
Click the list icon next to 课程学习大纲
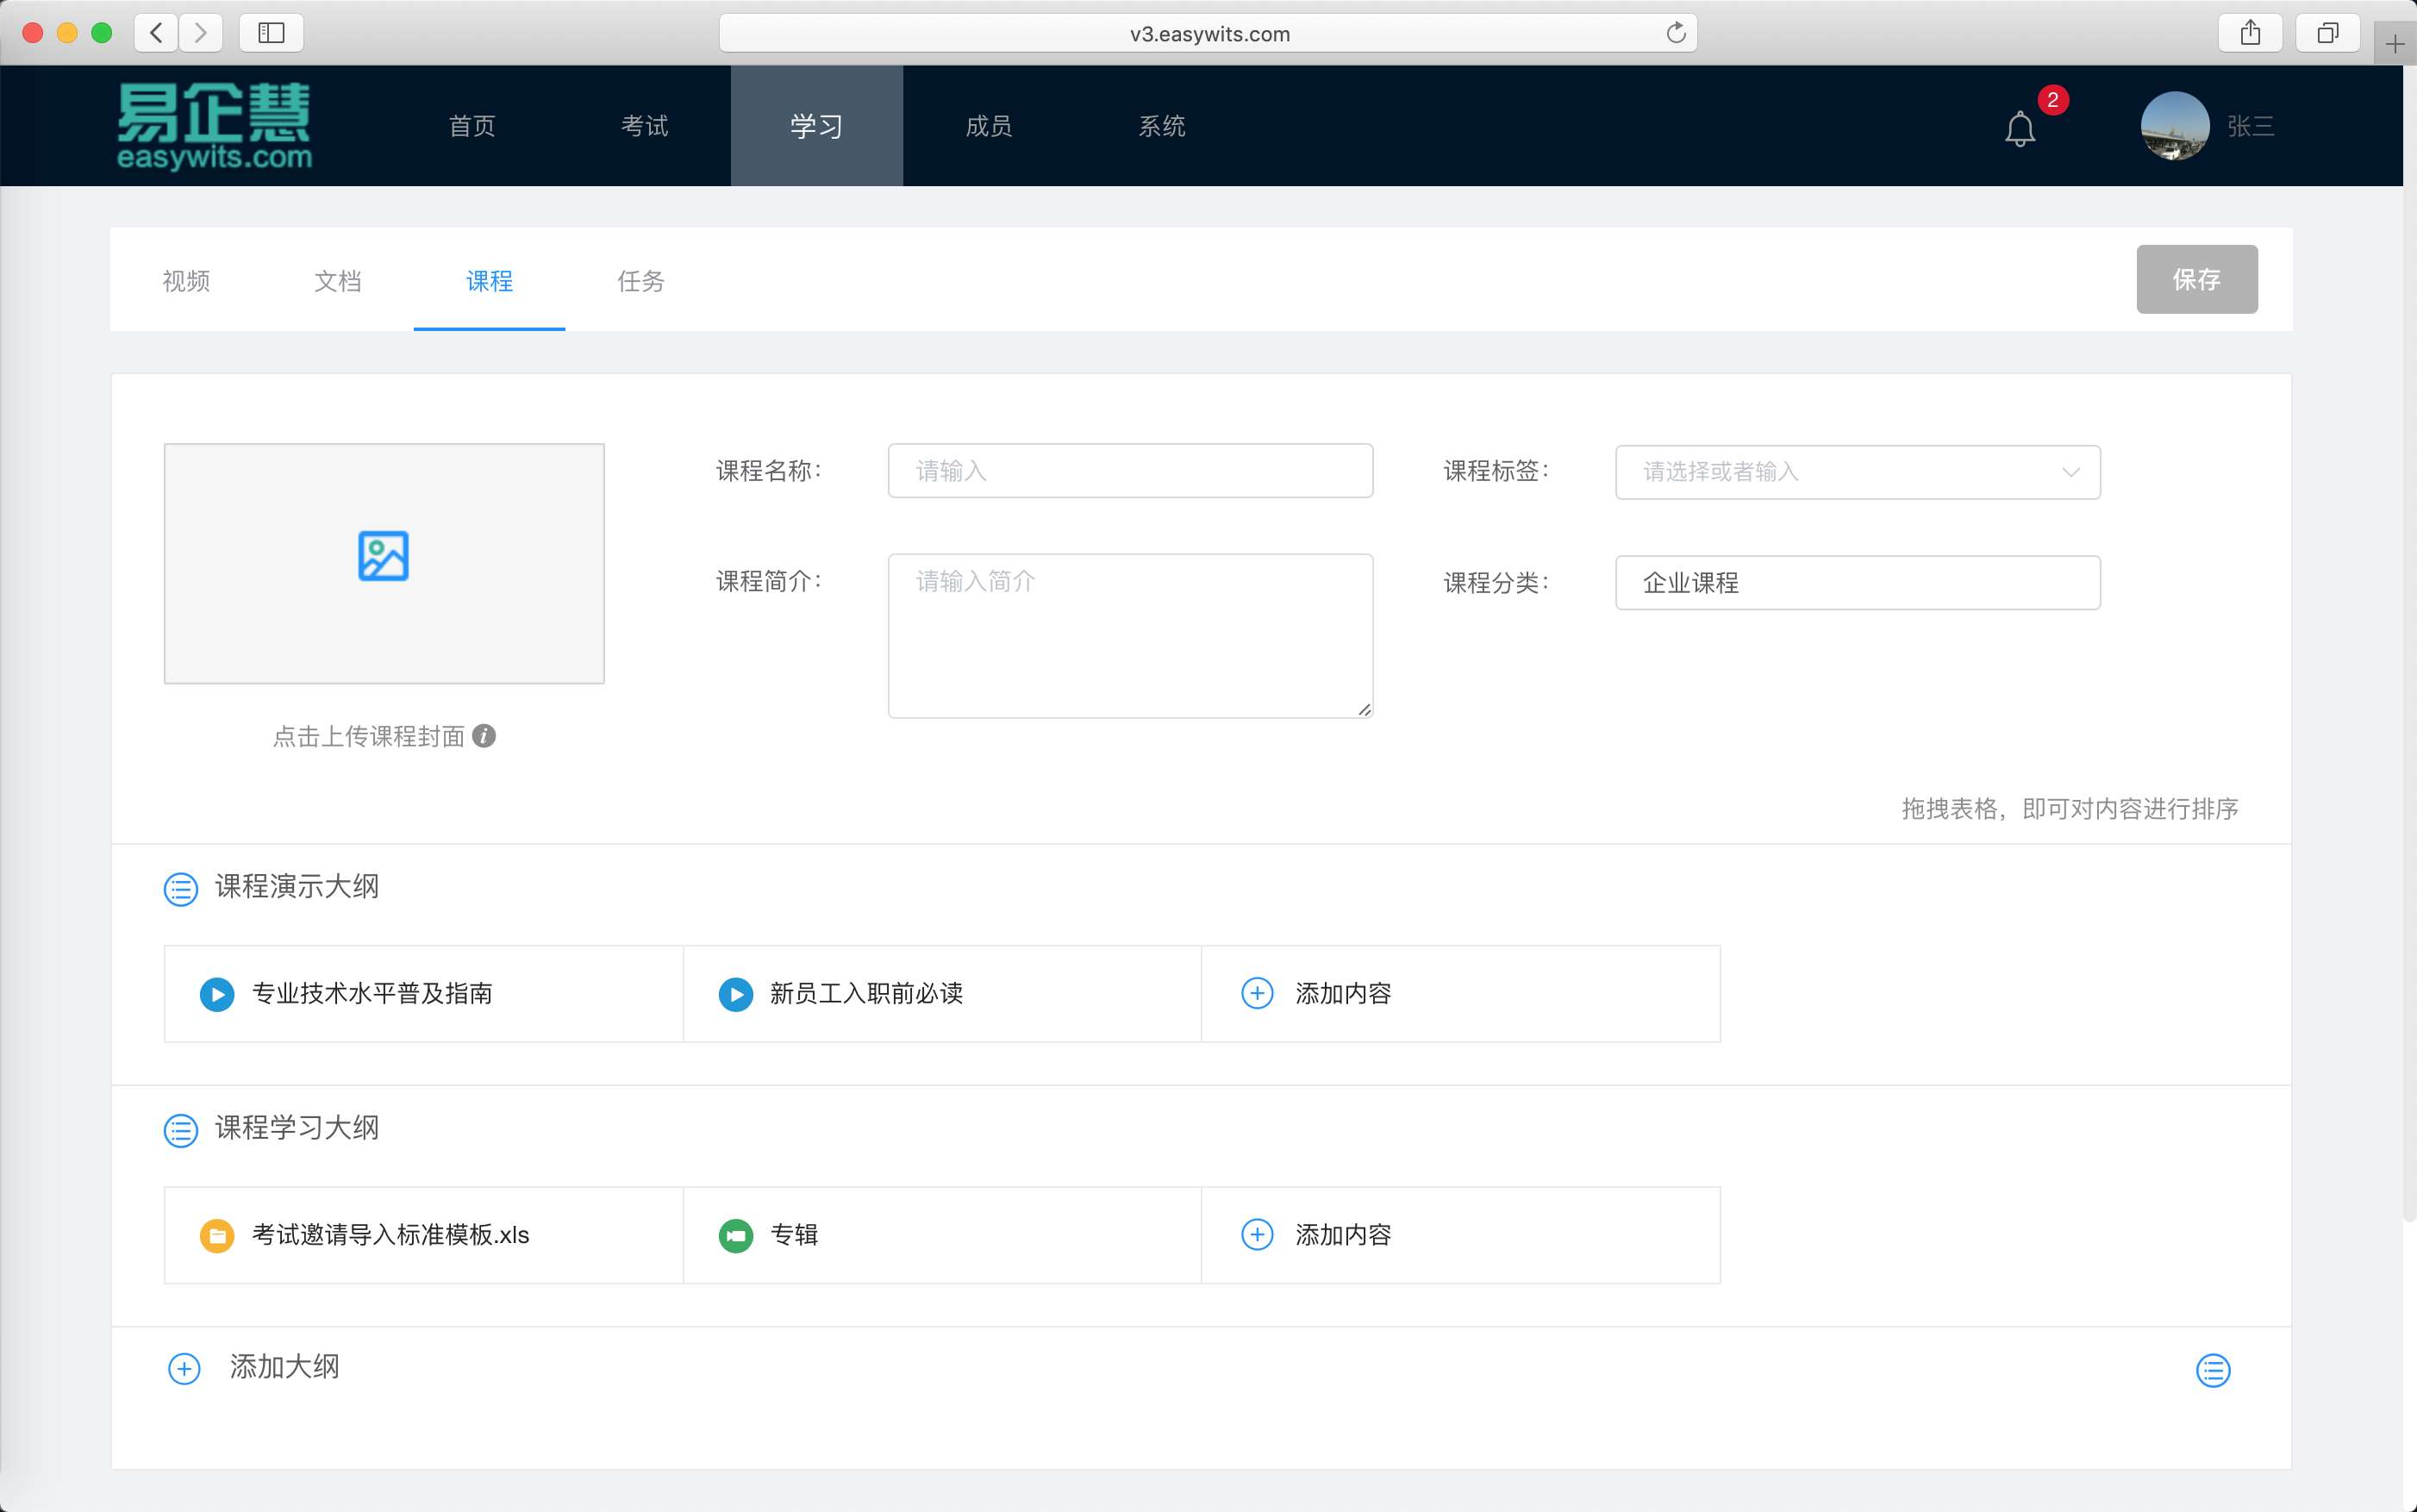pyautogui.click(x=180, y=1130)
